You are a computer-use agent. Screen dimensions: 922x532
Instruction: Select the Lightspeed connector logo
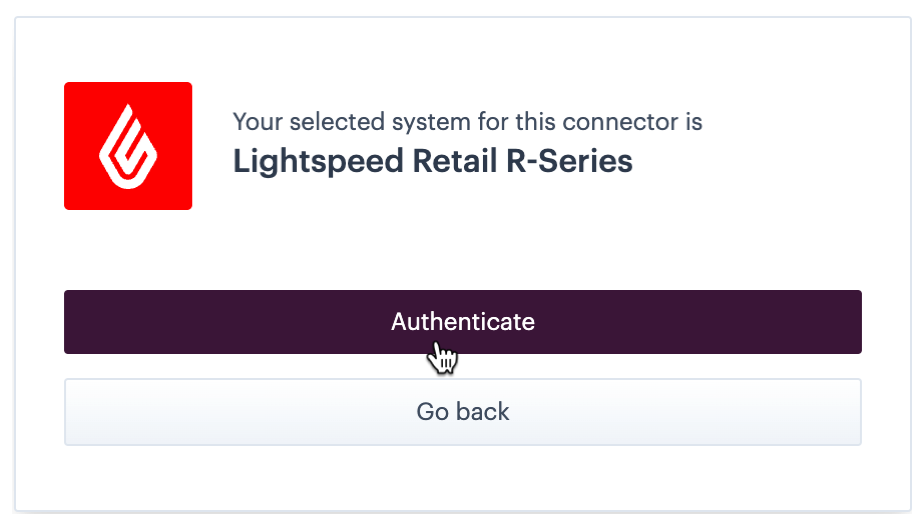click(x=128, y=146)
